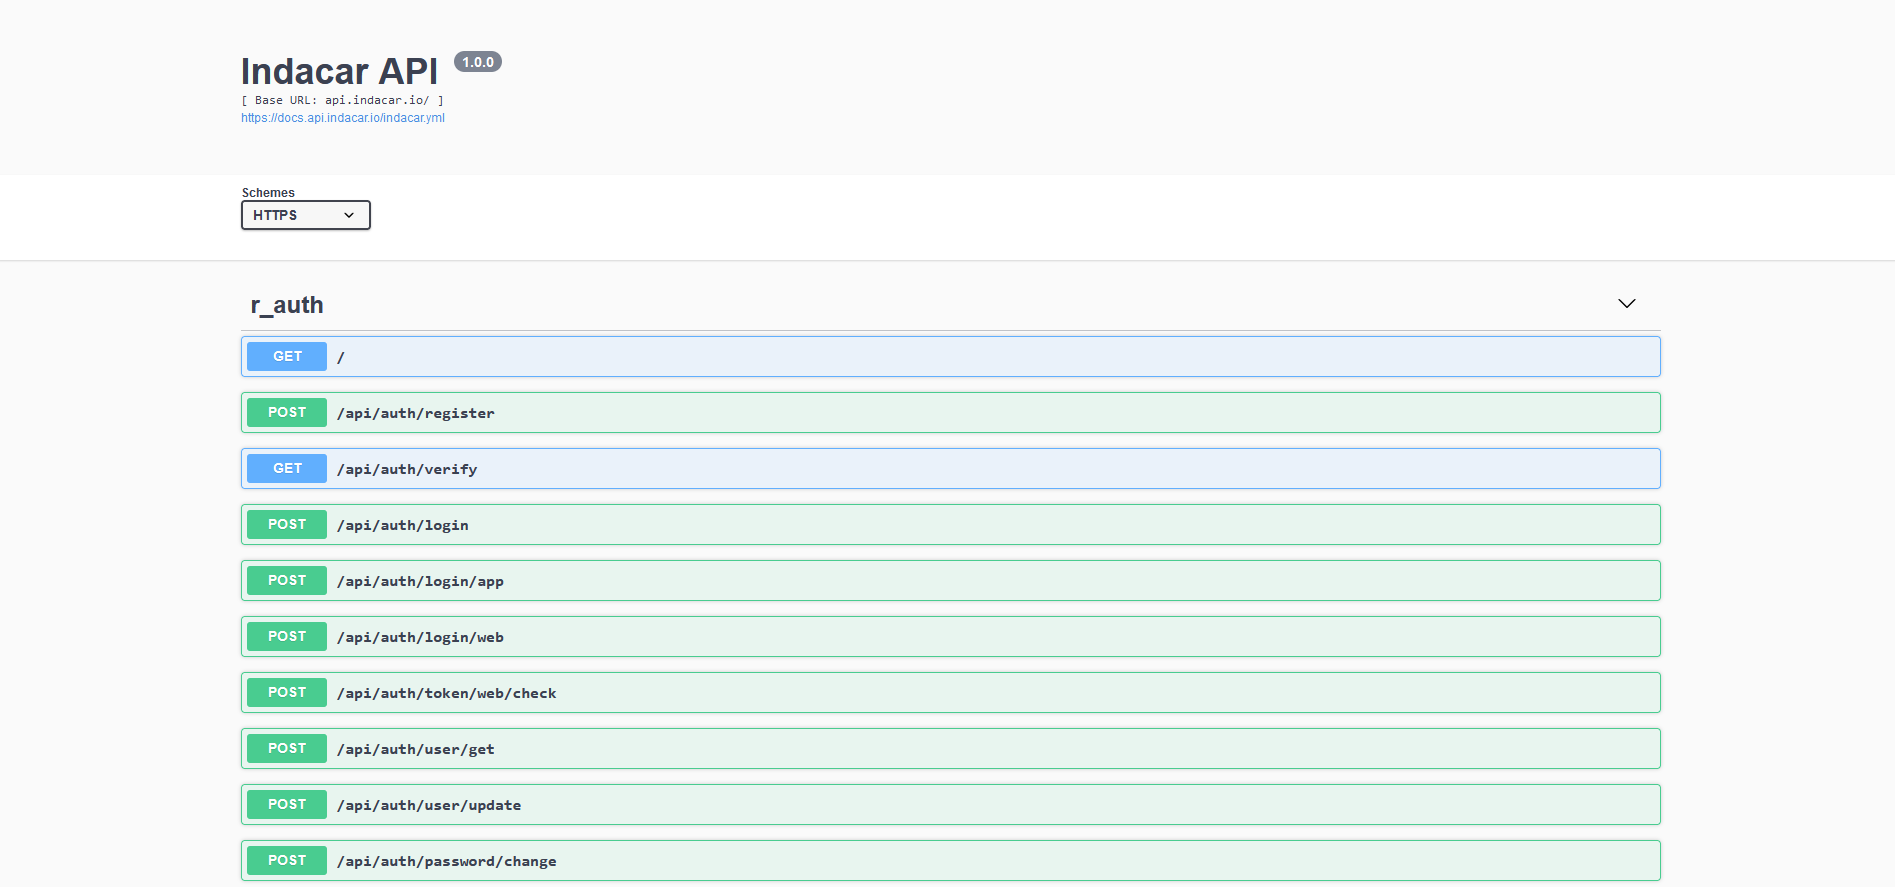The width and height of the screenshot is (1895, 887).
Task: Click POST badge for /api/auth/register
Action: (x=287, y=413)
